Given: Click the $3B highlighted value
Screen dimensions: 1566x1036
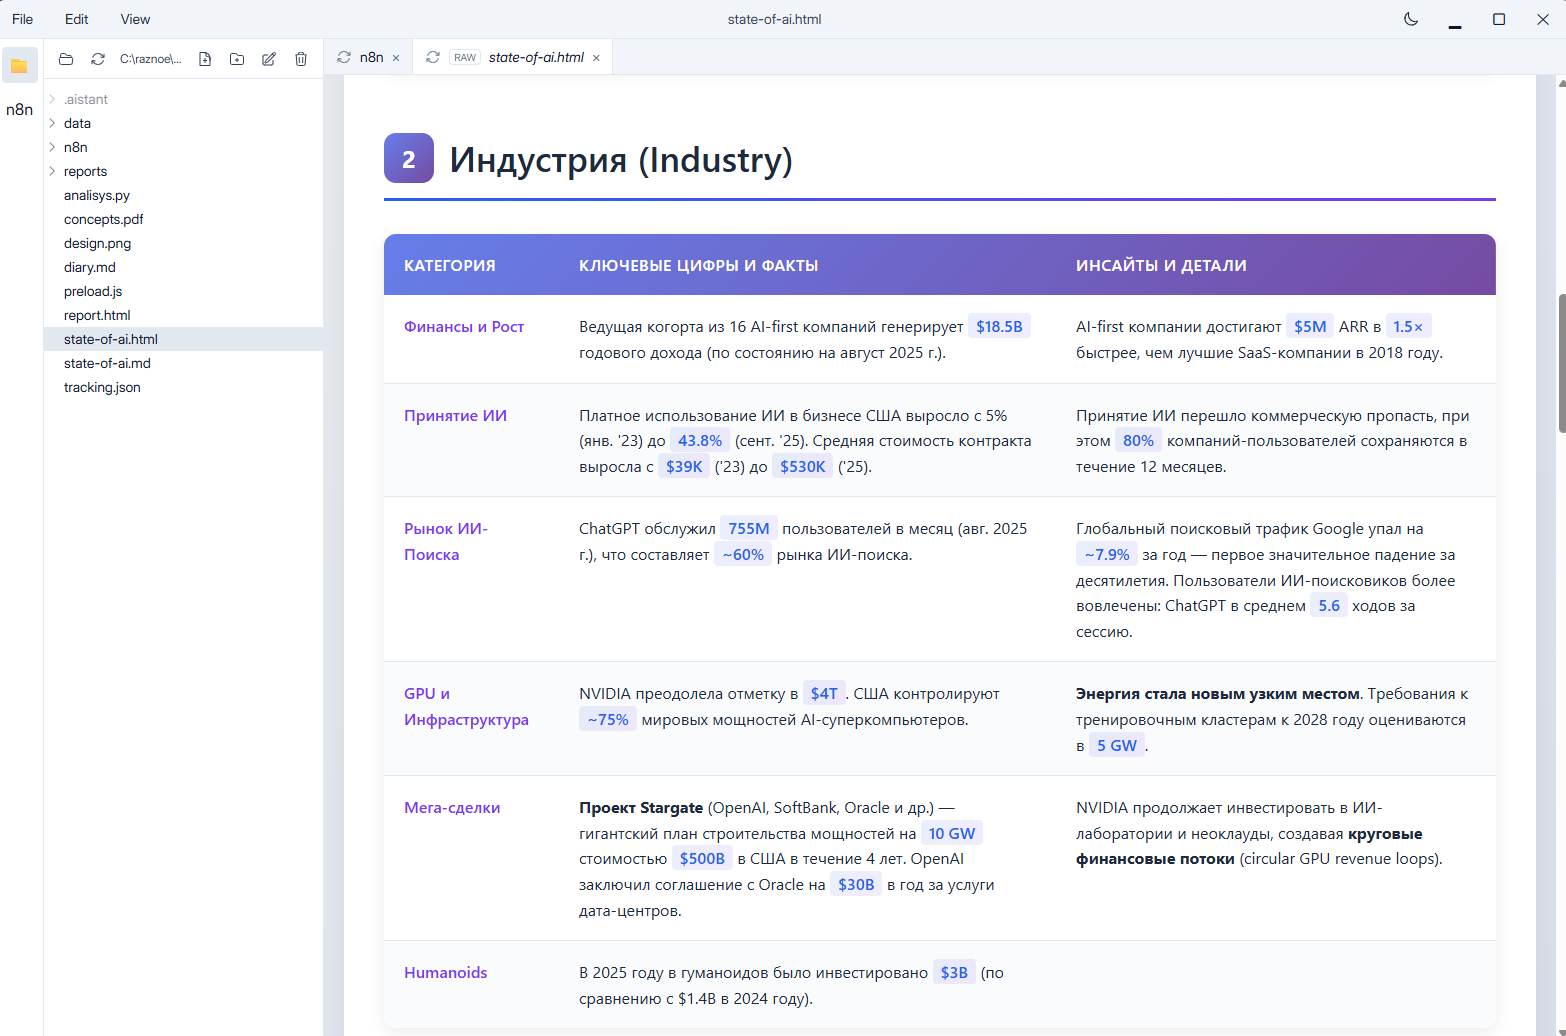Looking at the screenshot, I should [954, 972].
